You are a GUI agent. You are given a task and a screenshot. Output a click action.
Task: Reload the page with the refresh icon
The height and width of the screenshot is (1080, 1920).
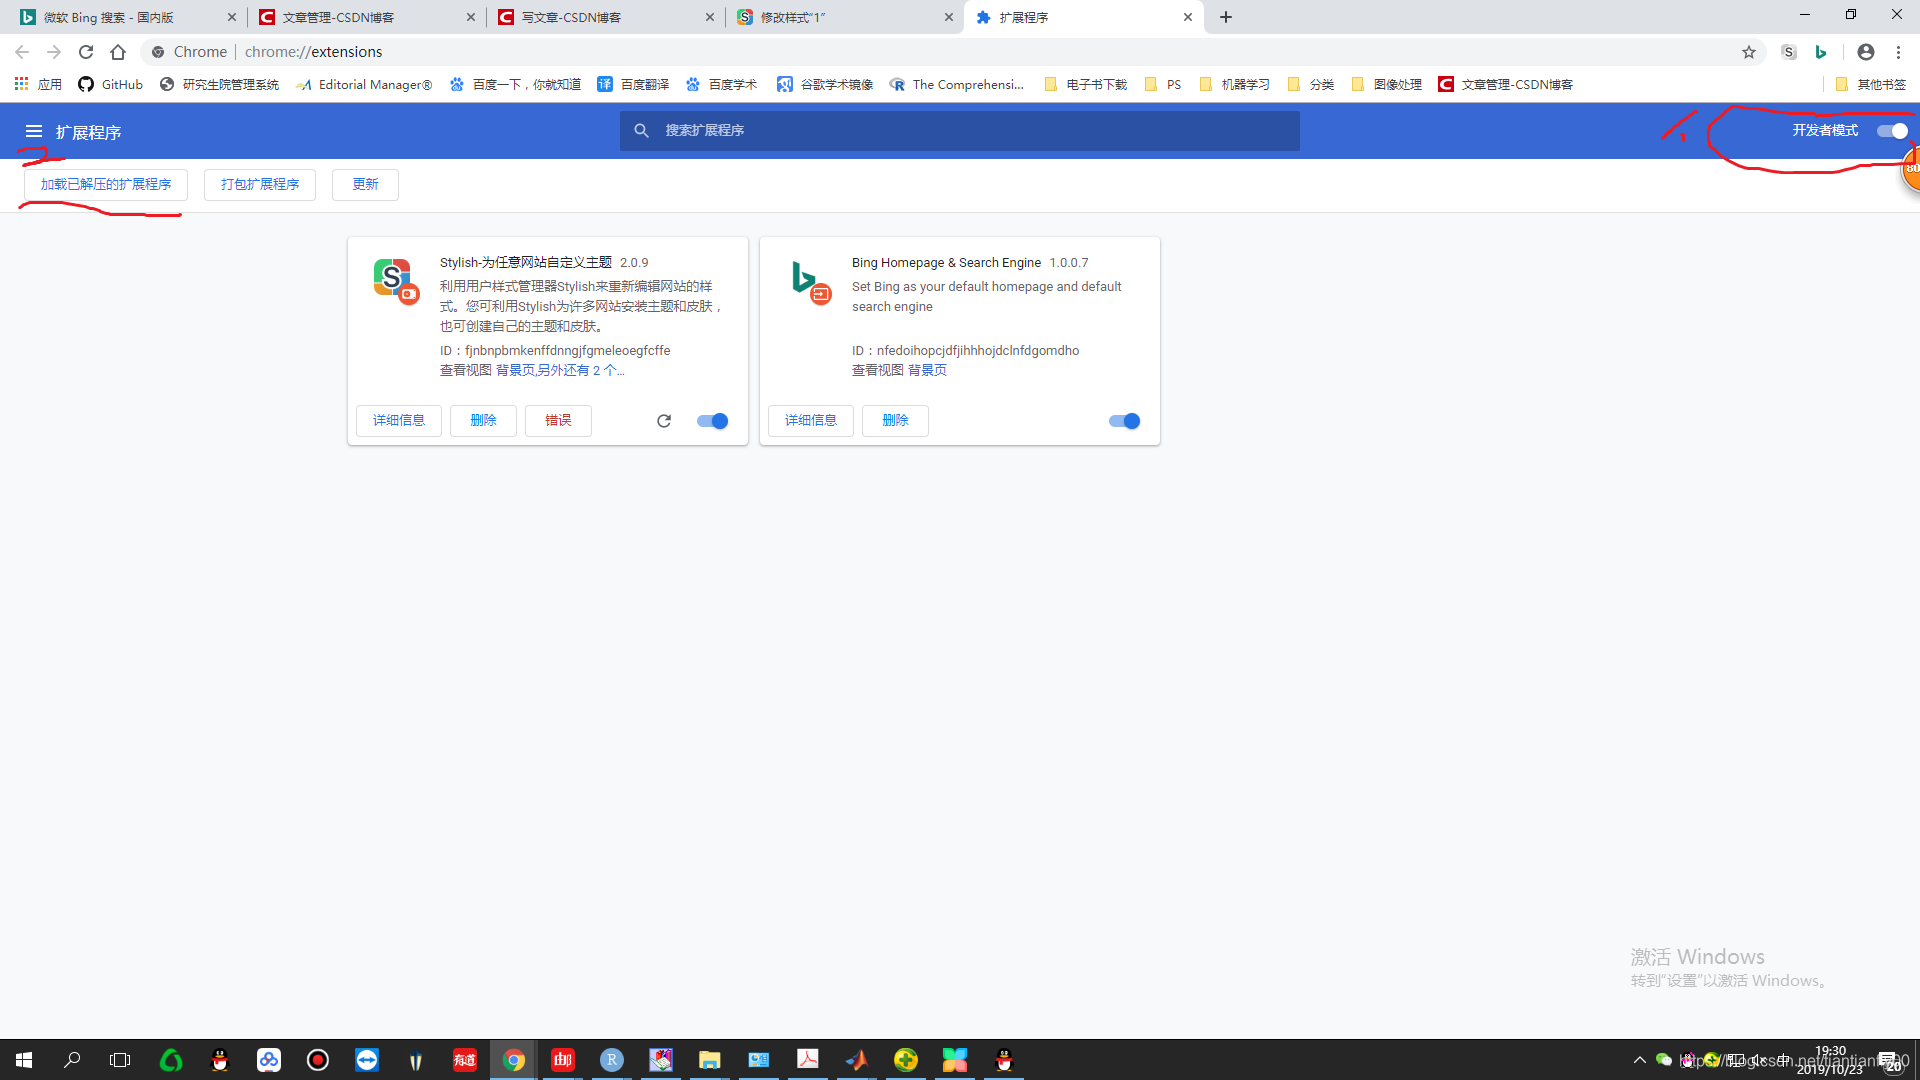pyautogui.click(x=86, y=52)
